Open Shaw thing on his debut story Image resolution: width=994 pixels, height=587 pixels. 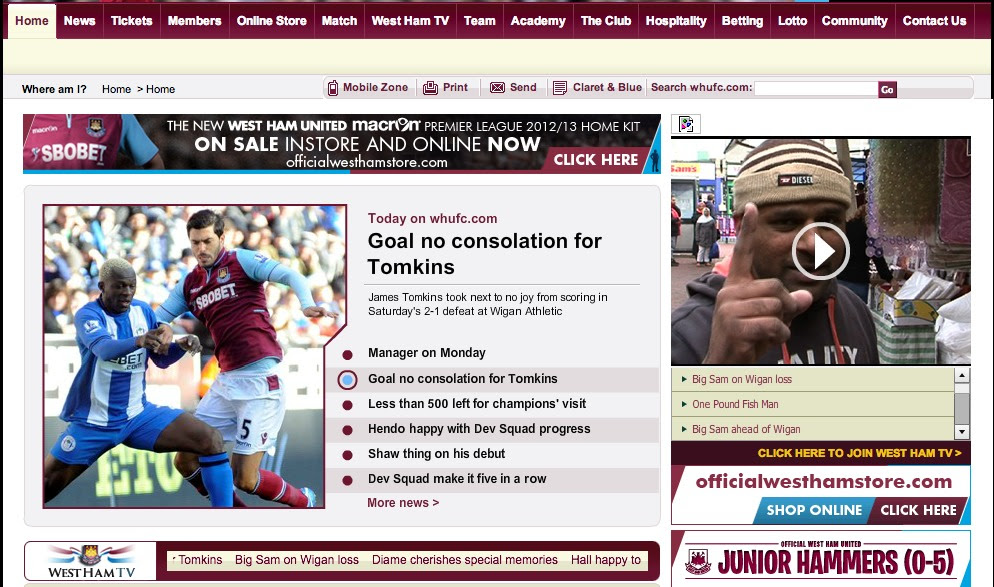point(437,454)
